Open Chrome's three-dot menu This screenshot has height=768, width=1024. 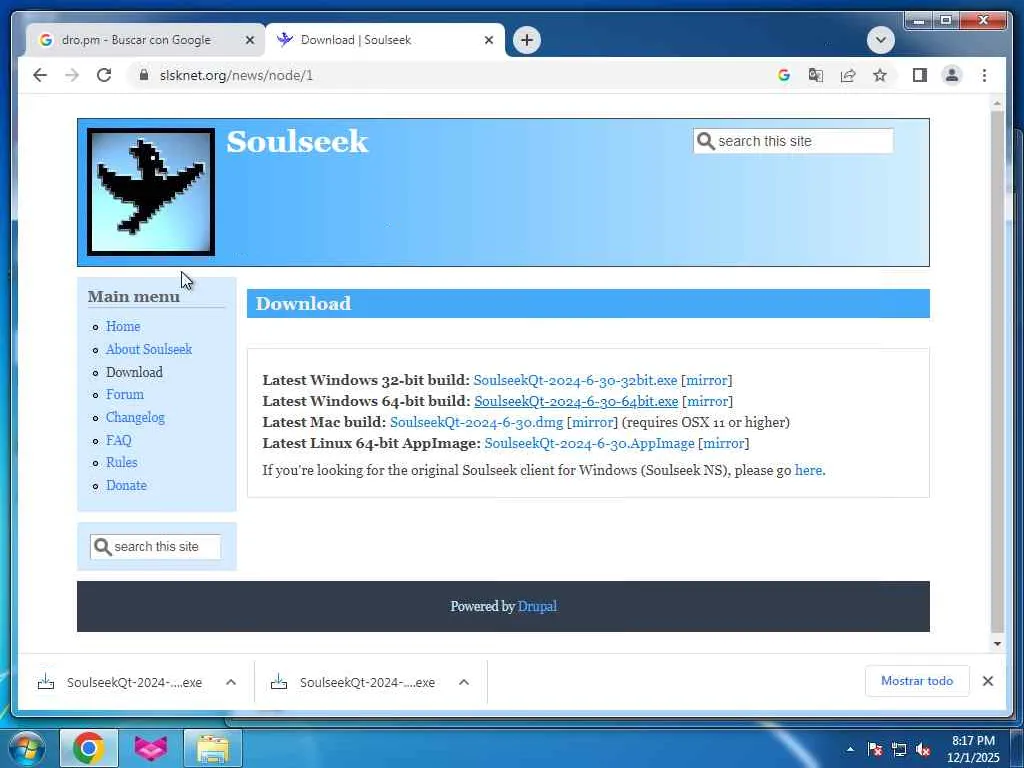tap(984, 75)
